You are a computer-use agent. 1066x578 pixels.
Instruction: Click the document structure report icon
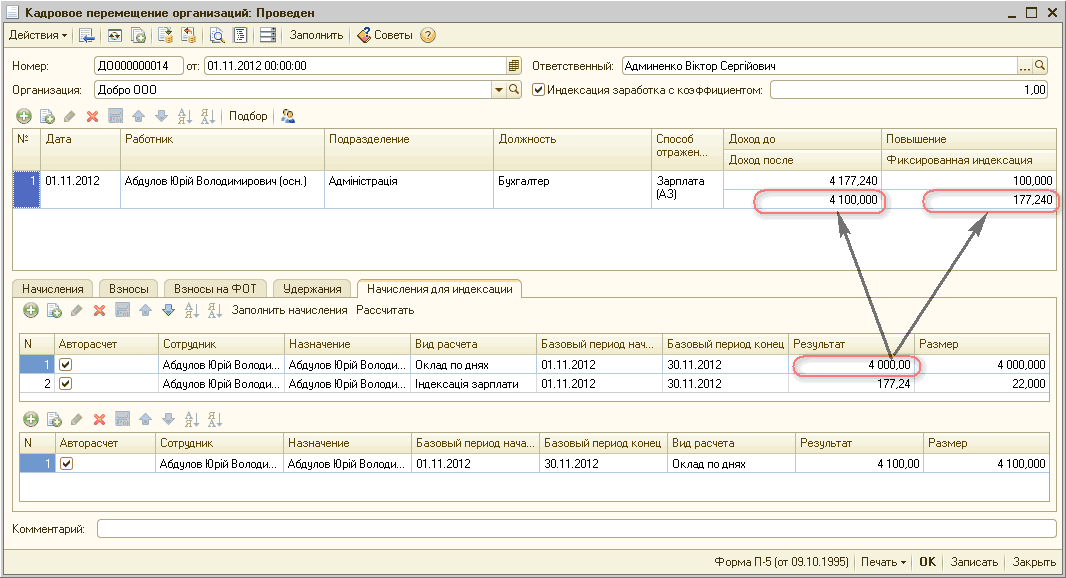coord(240,35)
